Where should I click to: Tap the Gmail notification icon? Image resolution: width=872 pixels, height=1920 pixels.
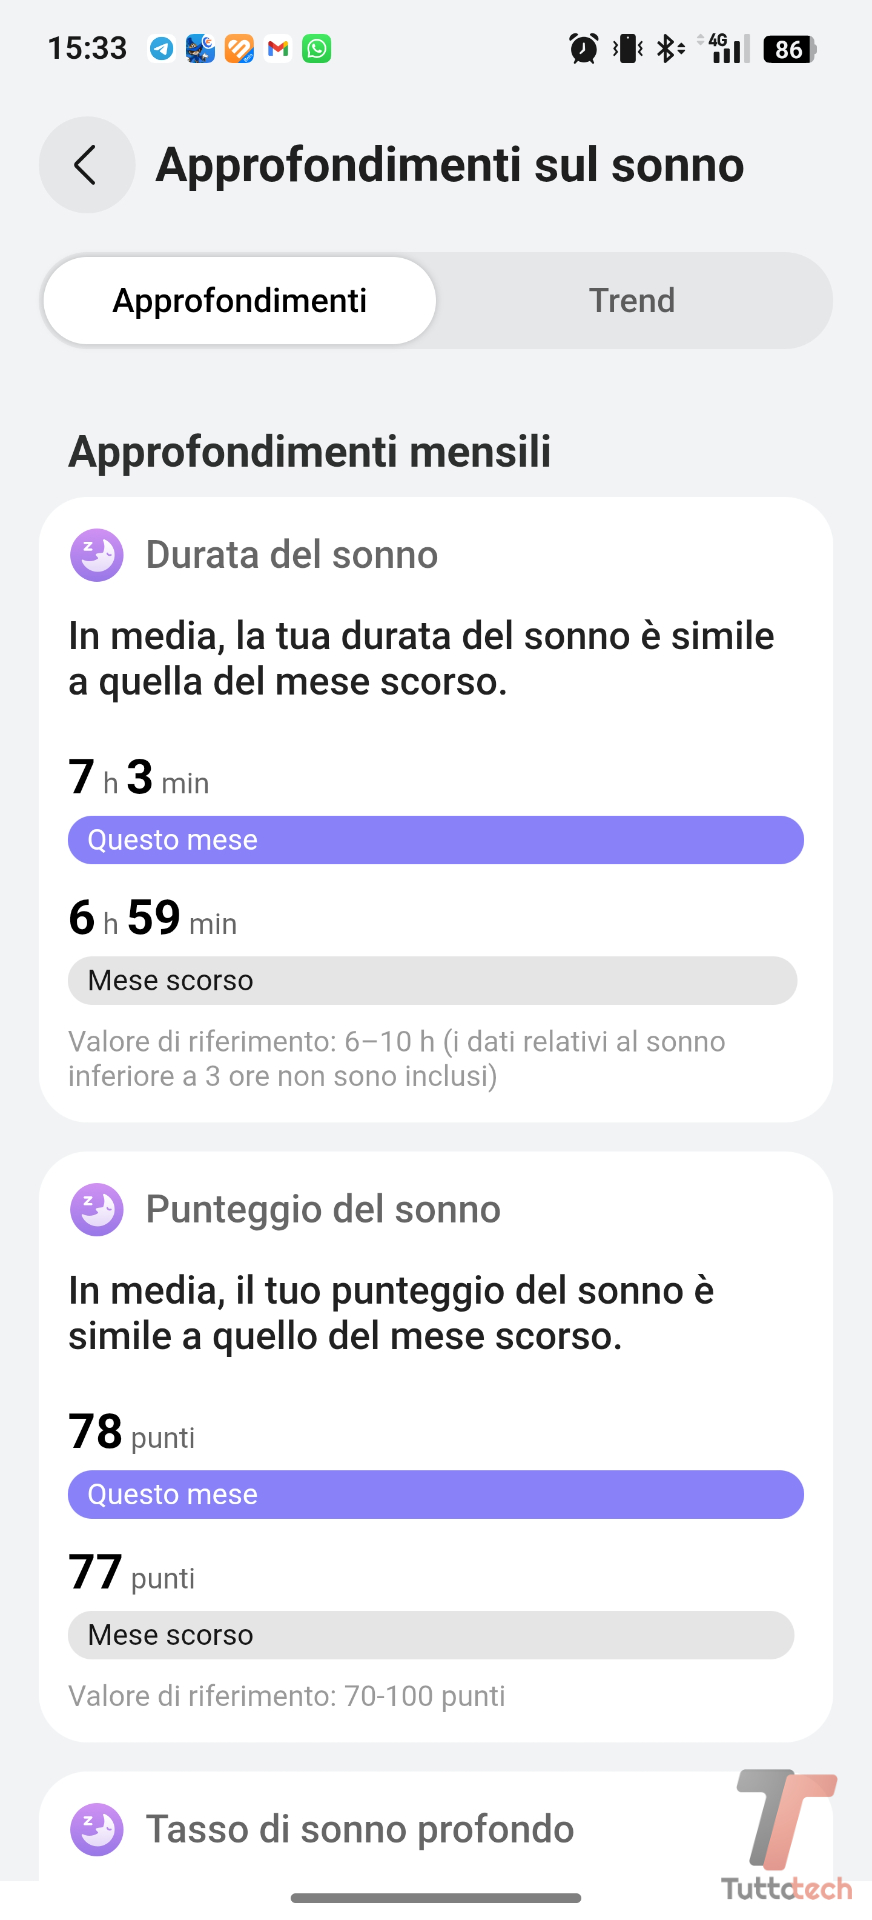pos(278,48)
